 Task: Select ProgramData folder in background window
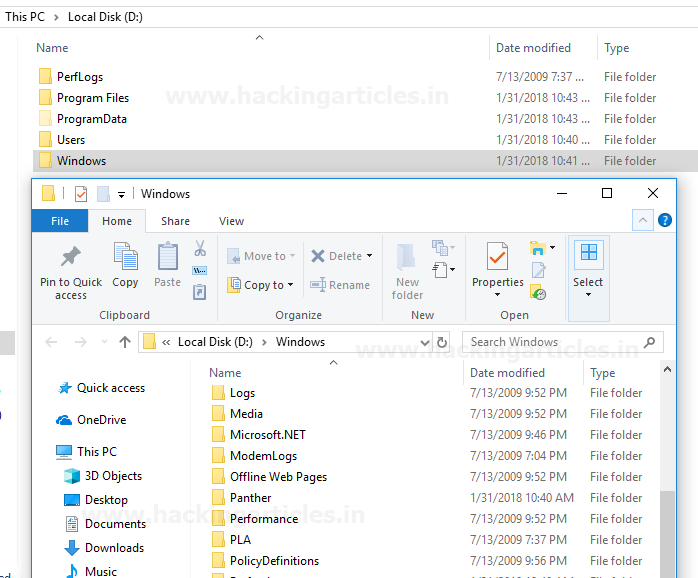pyautogui.click(x=83, y=119)
